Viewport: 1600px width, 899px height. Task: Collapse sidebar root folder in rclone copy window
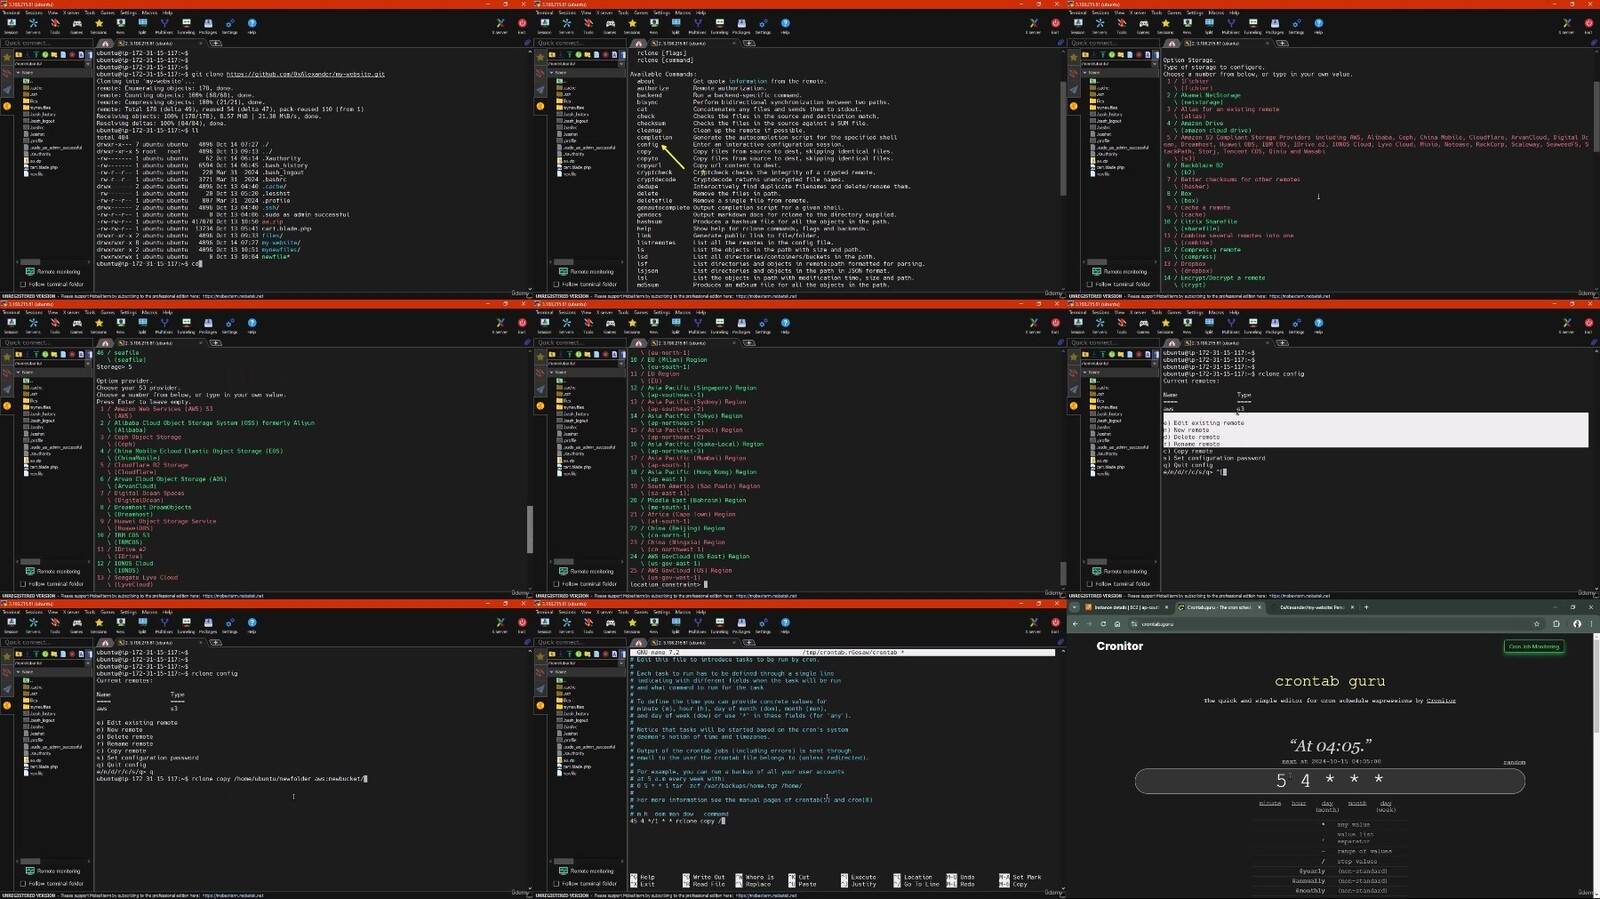click(x=18, y=673)
